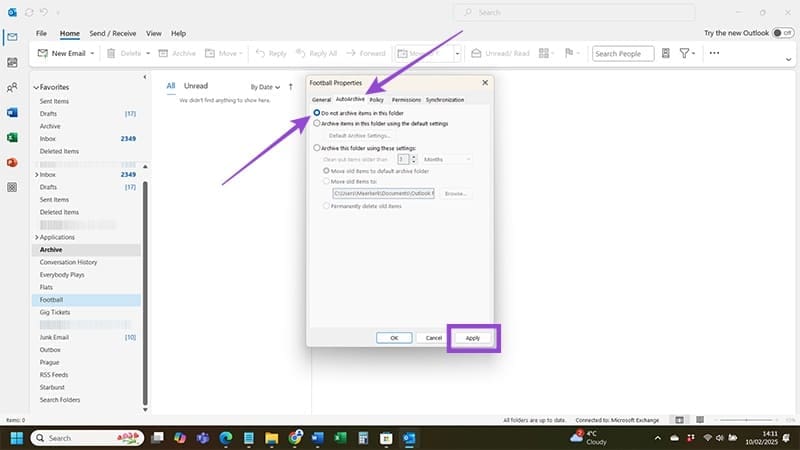This screenshot has height=450, width=800.
Task: Toggle the Try the new Outlook switch
Action: pyautogui.click(x=782, y=33)
